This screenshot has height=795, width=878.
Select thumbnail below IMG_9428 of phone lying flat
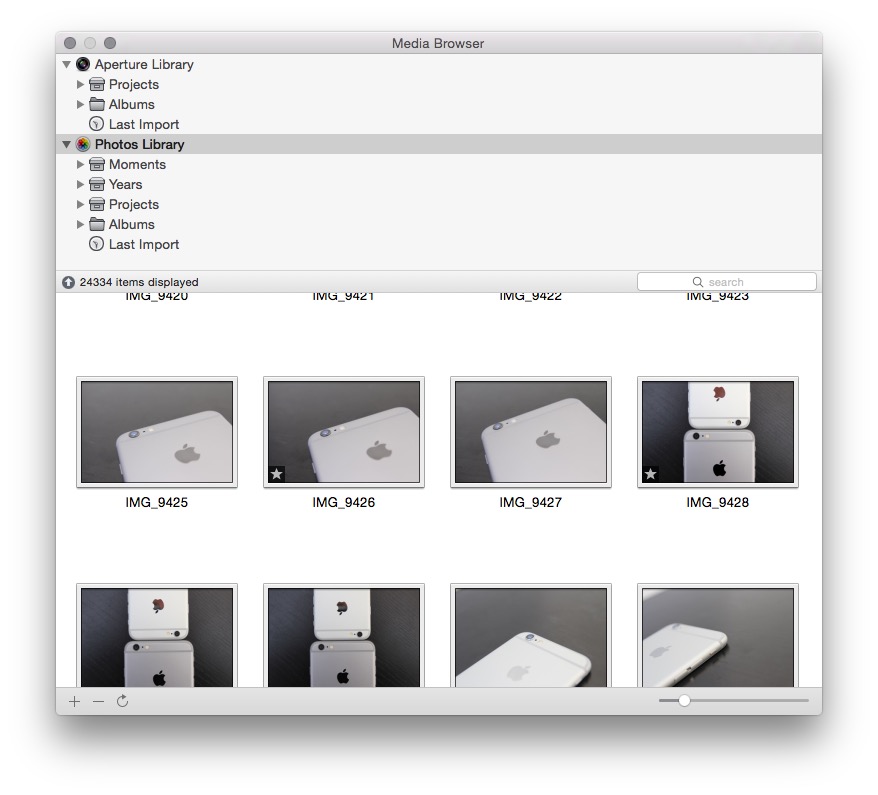point(718,636)
